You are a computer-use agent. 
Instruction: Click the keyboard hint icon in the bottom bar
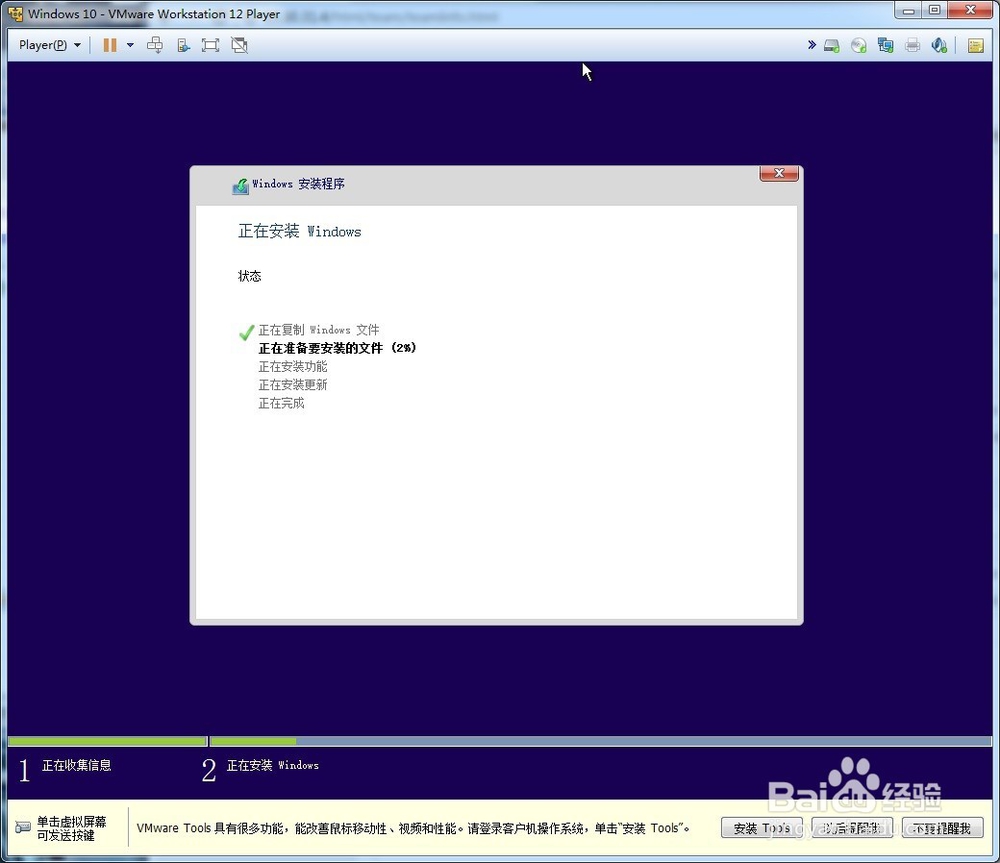[x=22, y=827]
